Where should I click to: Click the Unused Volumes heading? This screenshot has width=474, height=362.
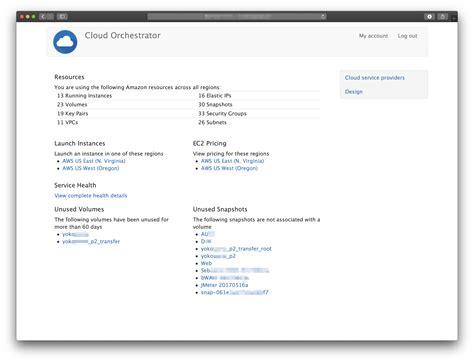click(x=79, y=209)
